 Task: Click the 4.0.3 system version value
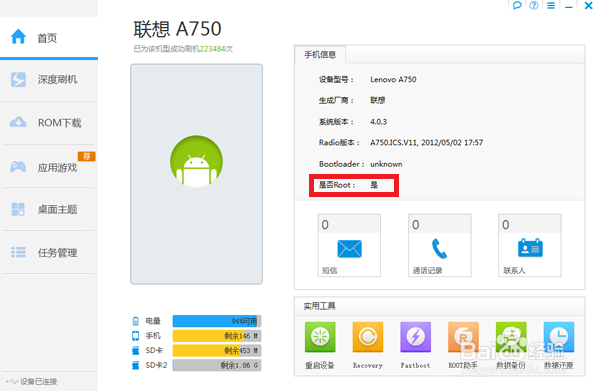[378, 122]
